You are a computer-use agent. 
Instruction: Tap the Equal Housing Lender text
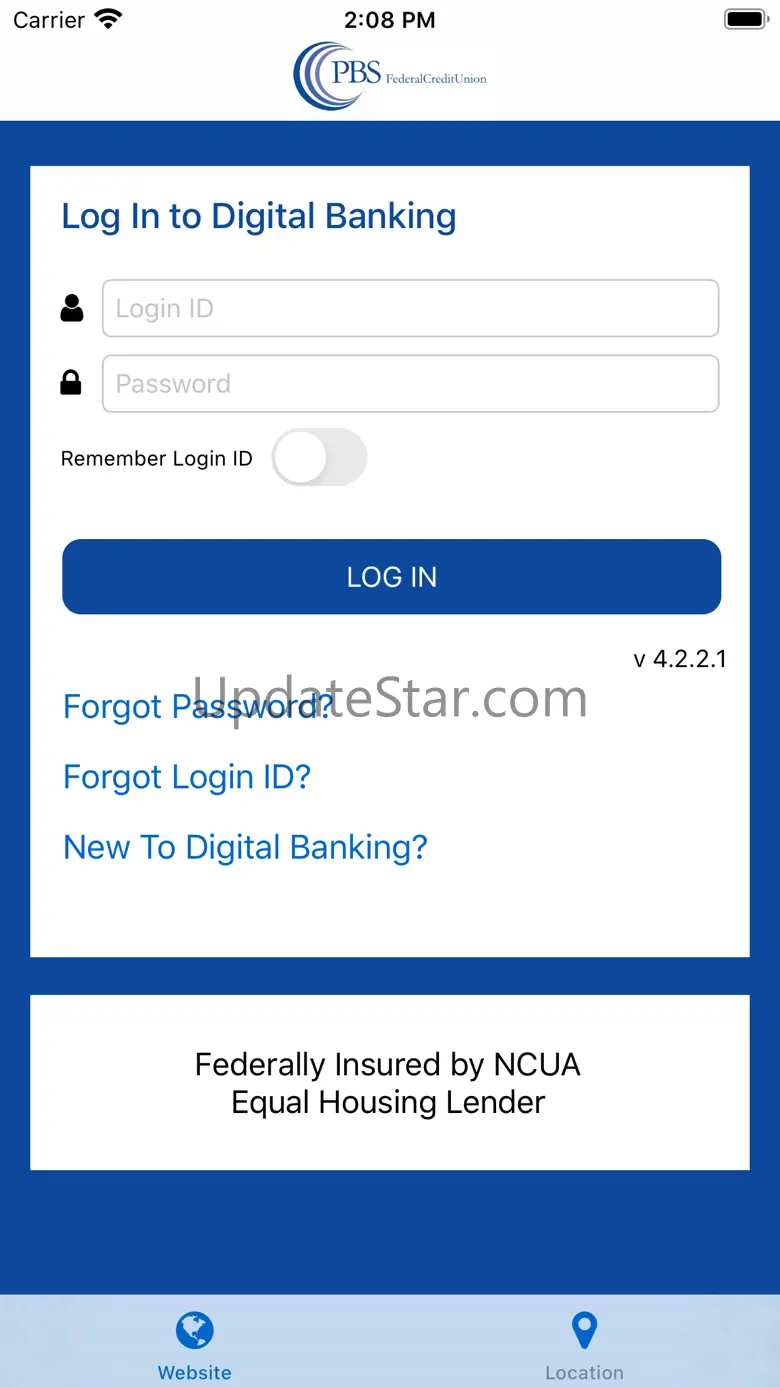point(388,1103)
